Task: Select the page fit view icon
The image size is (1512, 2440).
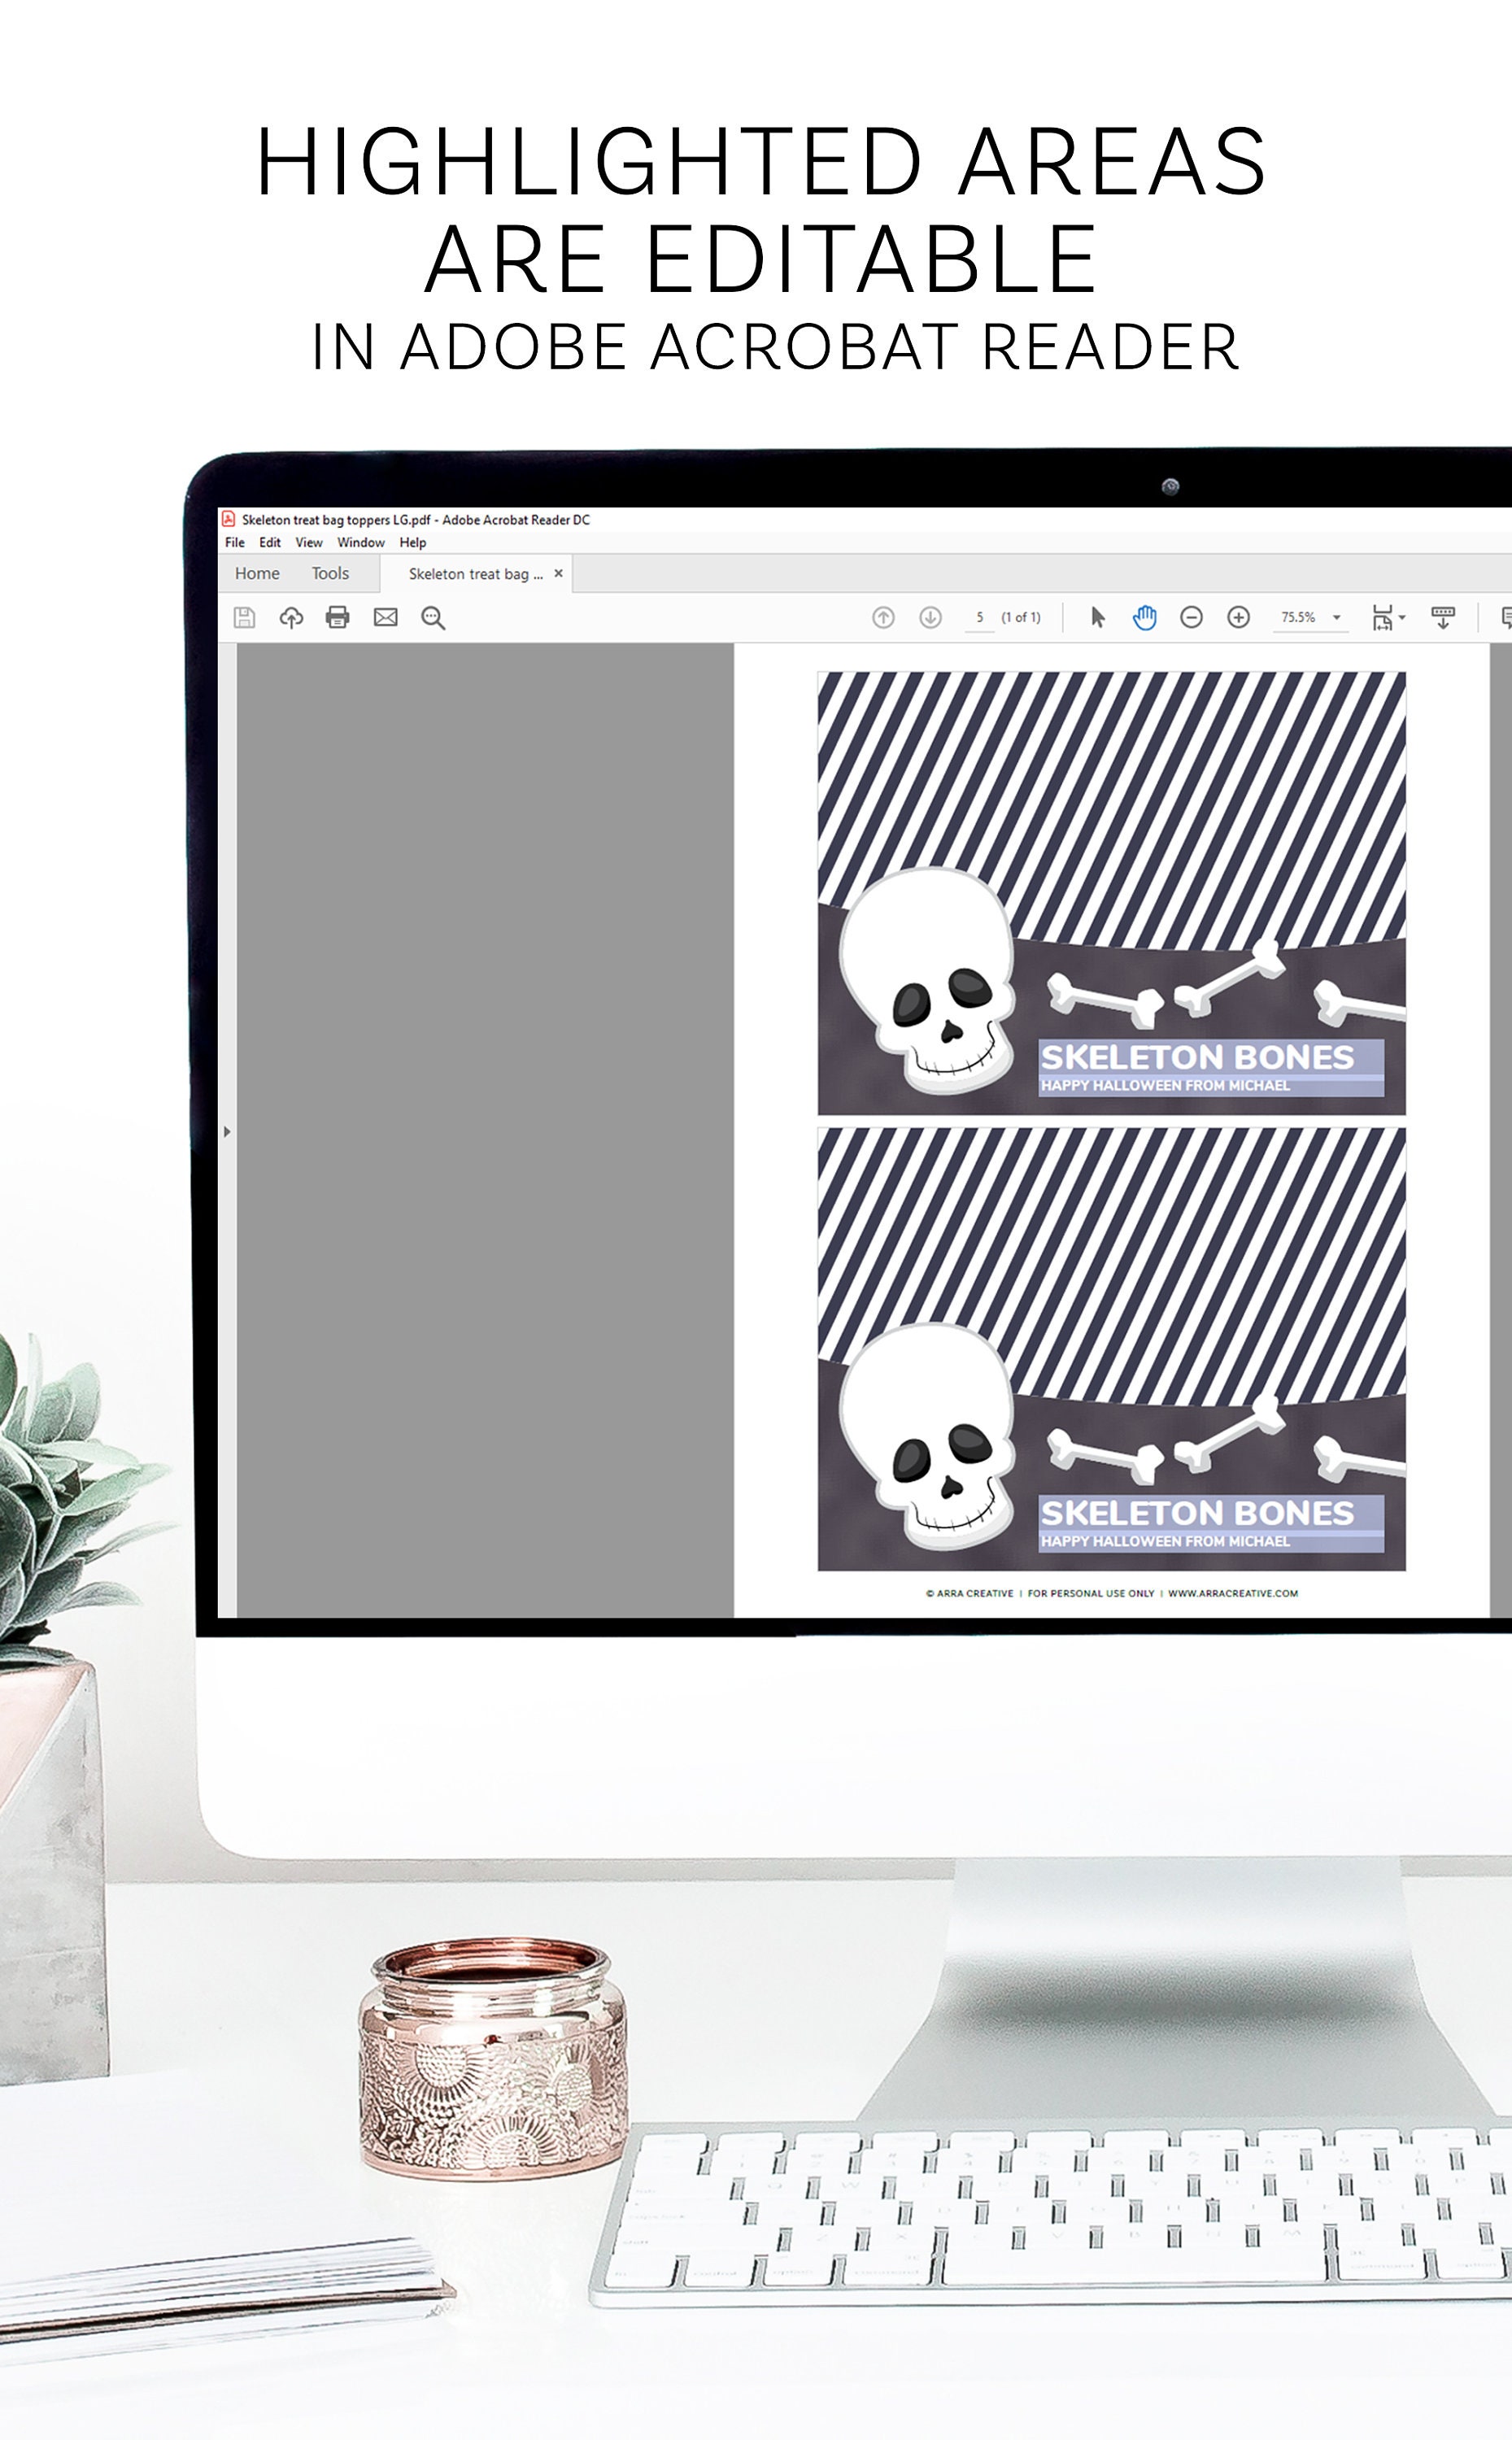Action: 1381,618
